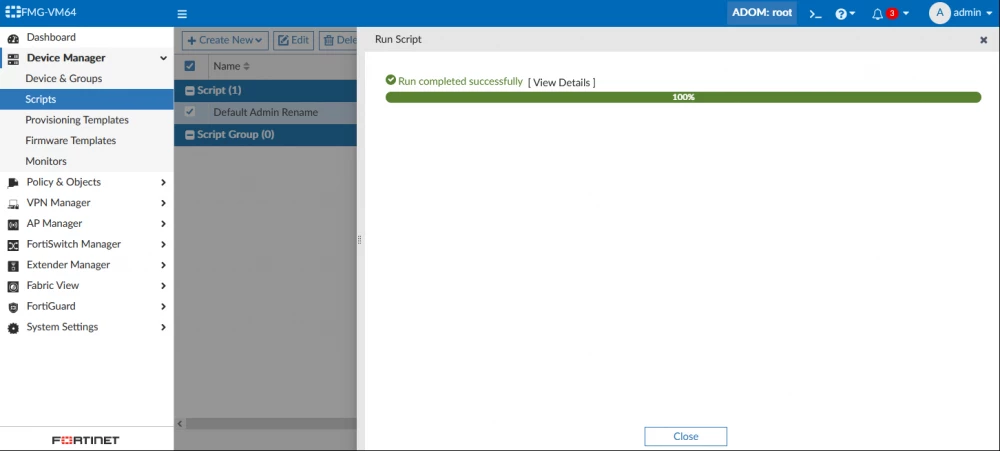Select the Scripts menu item

click(87, 100)
